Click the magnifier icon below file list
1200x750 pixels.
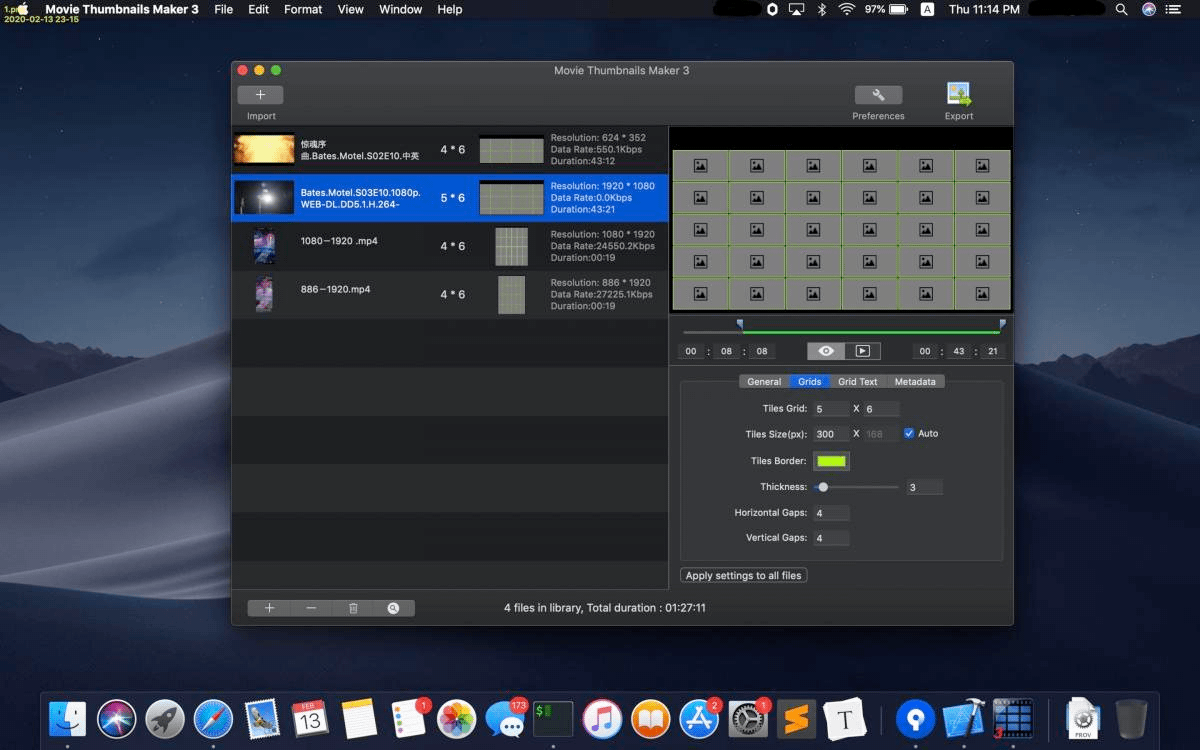(393, 608)
